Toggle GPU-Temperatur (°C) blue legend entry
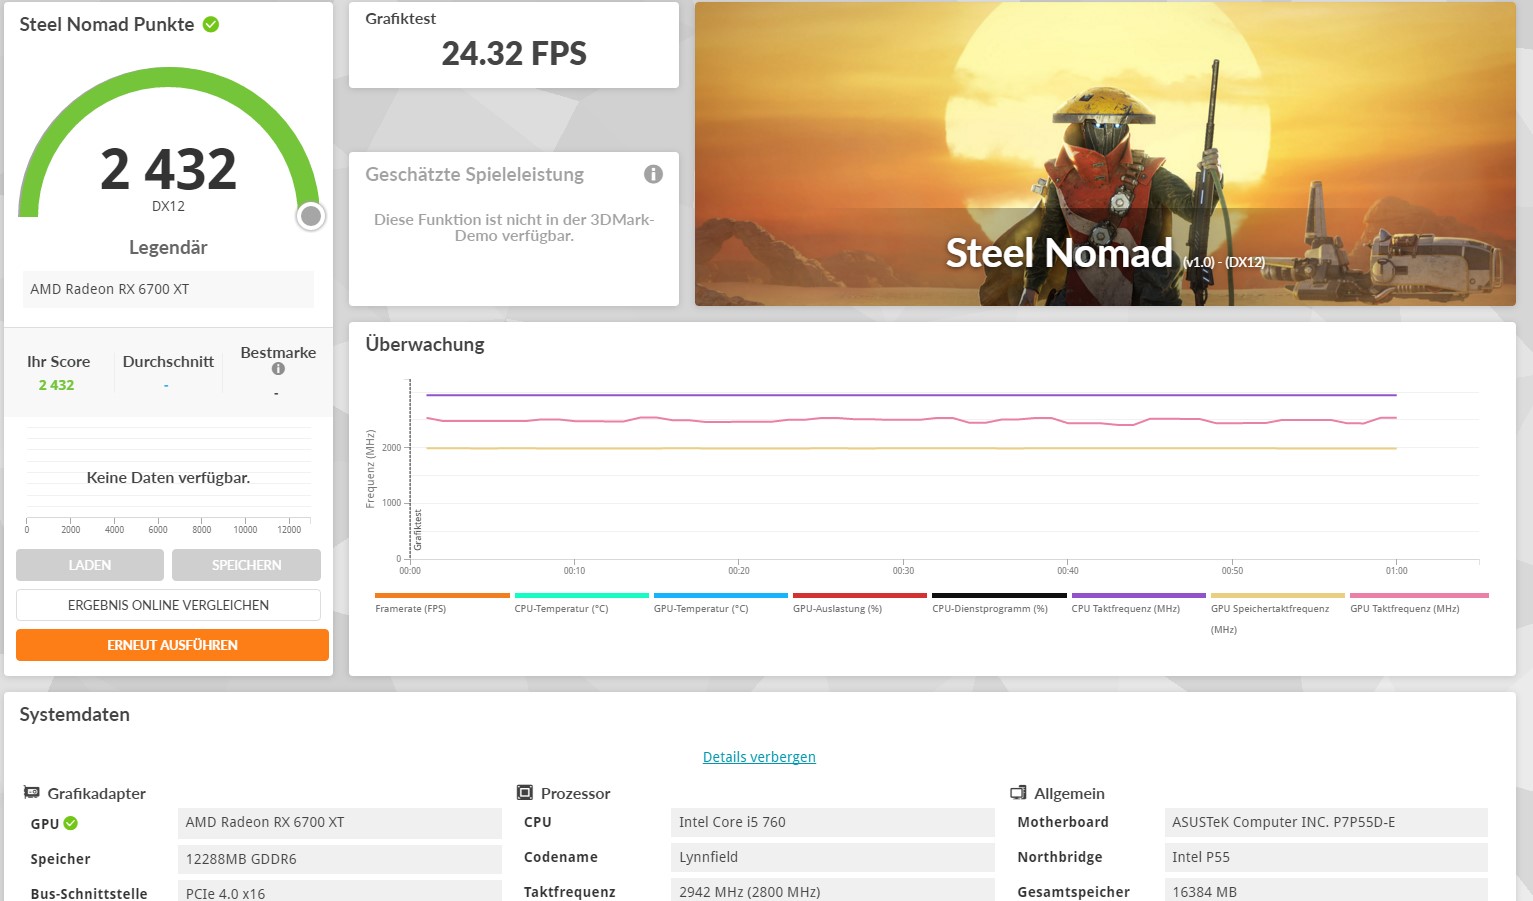 [x=720, y=603]
